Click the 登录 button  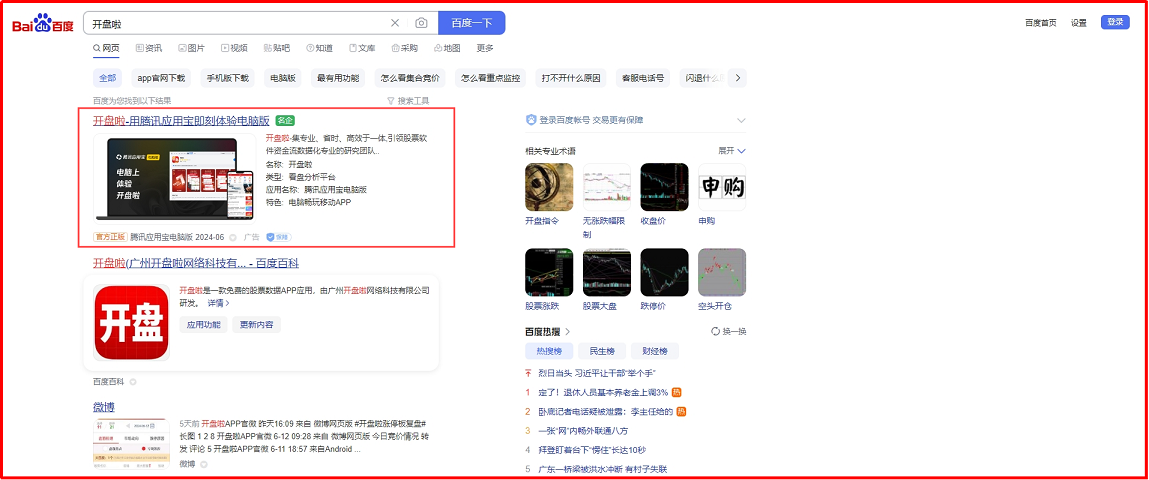[1115, 22]
